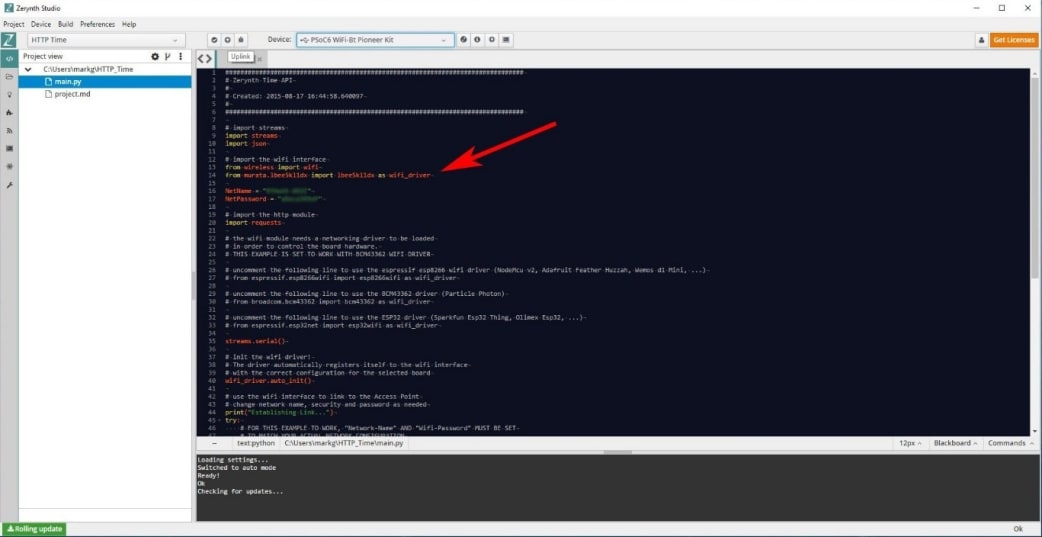Click the gear icon right of device info
The height and width of the screenshot is (537, 1042).
(x=492, y=40)
